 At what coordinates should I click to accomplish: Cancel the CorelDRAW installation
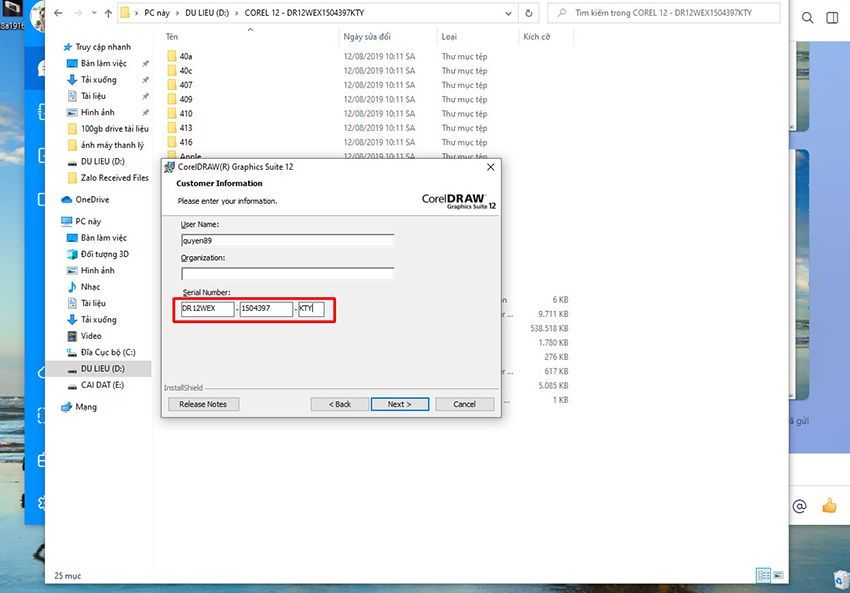pyautogui.click(x=465, y=404)
